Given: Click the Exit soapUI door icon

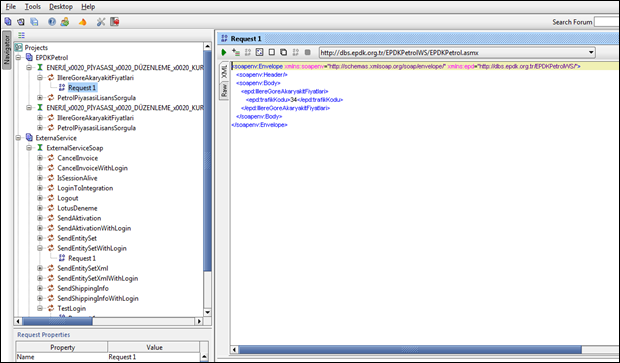Looking at the screenshot, I should click(115, 22).
